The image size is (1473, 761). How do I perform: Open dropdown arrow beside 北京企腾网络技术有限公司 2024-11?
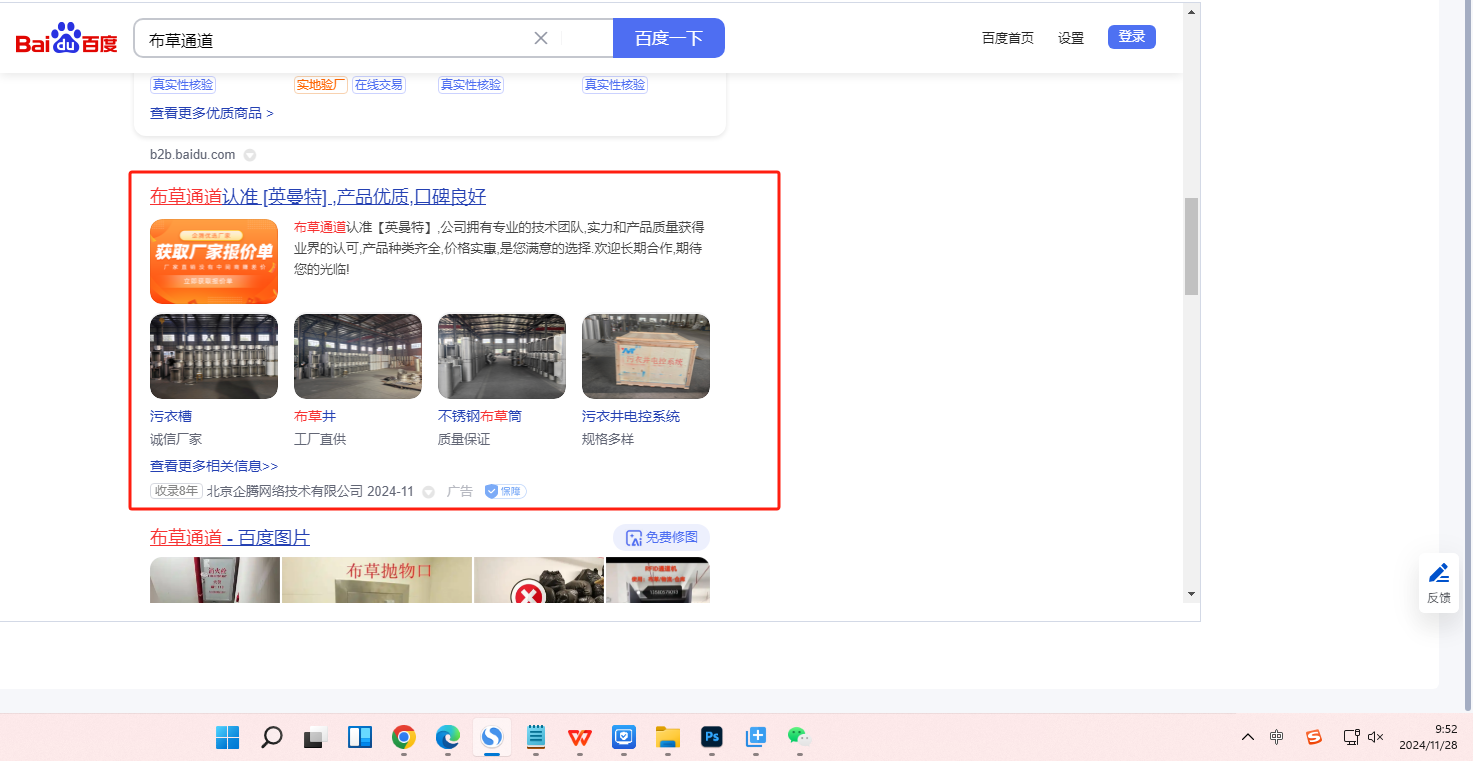(x=429, y=492)
